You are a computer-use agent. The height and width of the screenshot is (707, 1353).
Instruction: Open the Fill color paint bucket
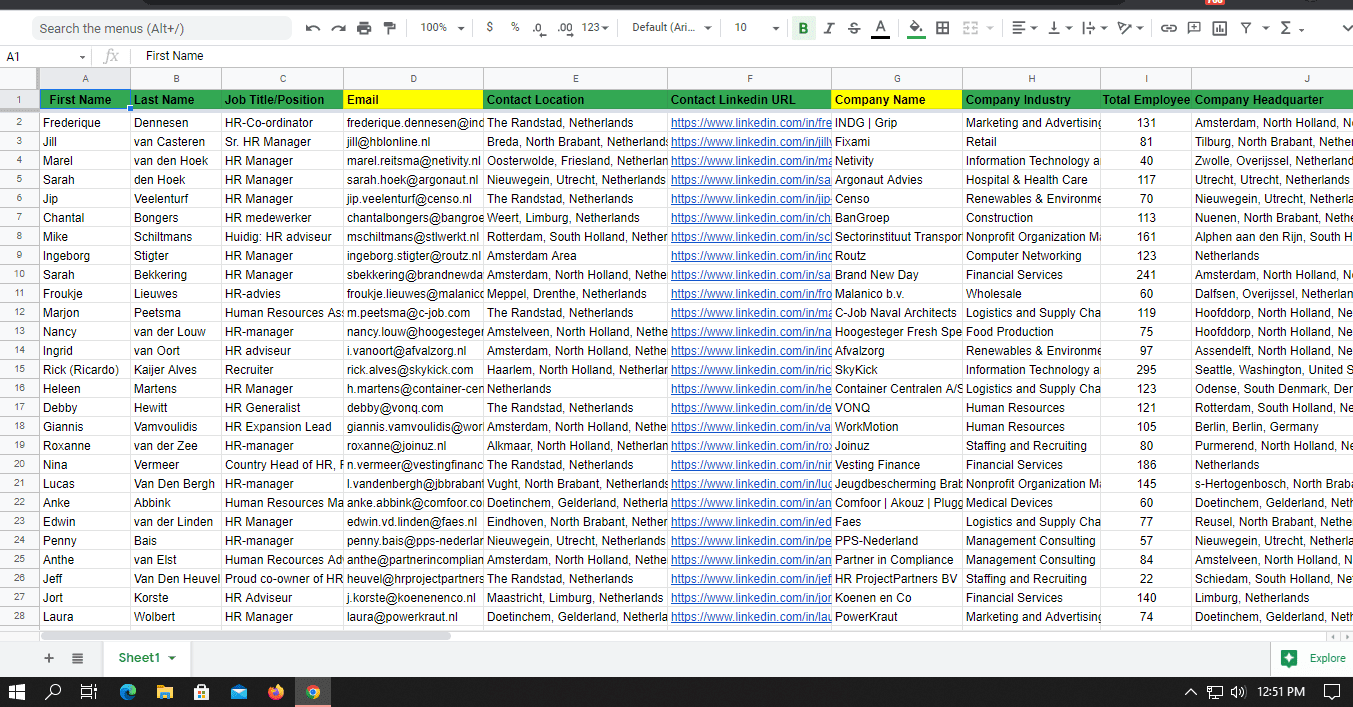point(915,28)
